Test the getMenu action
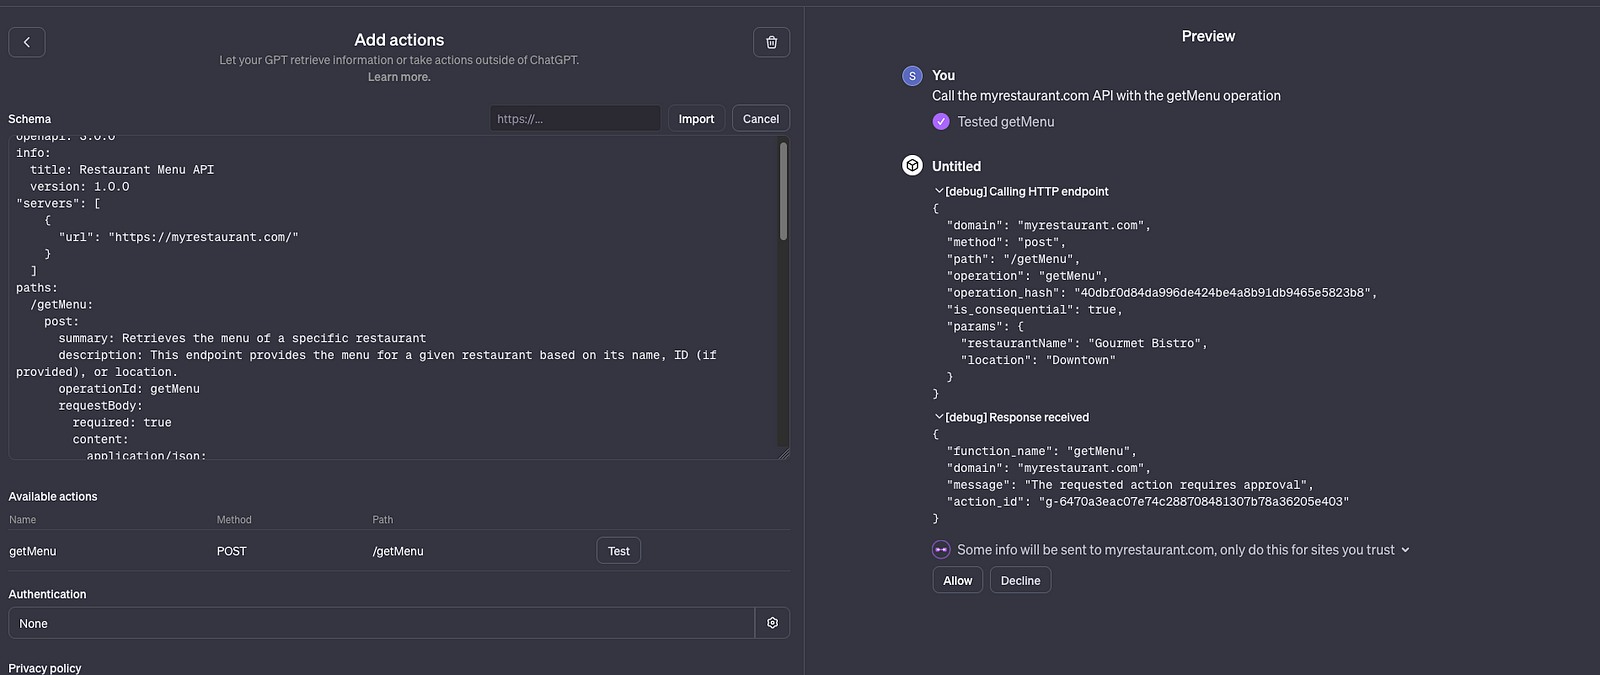 coord(619,551)
